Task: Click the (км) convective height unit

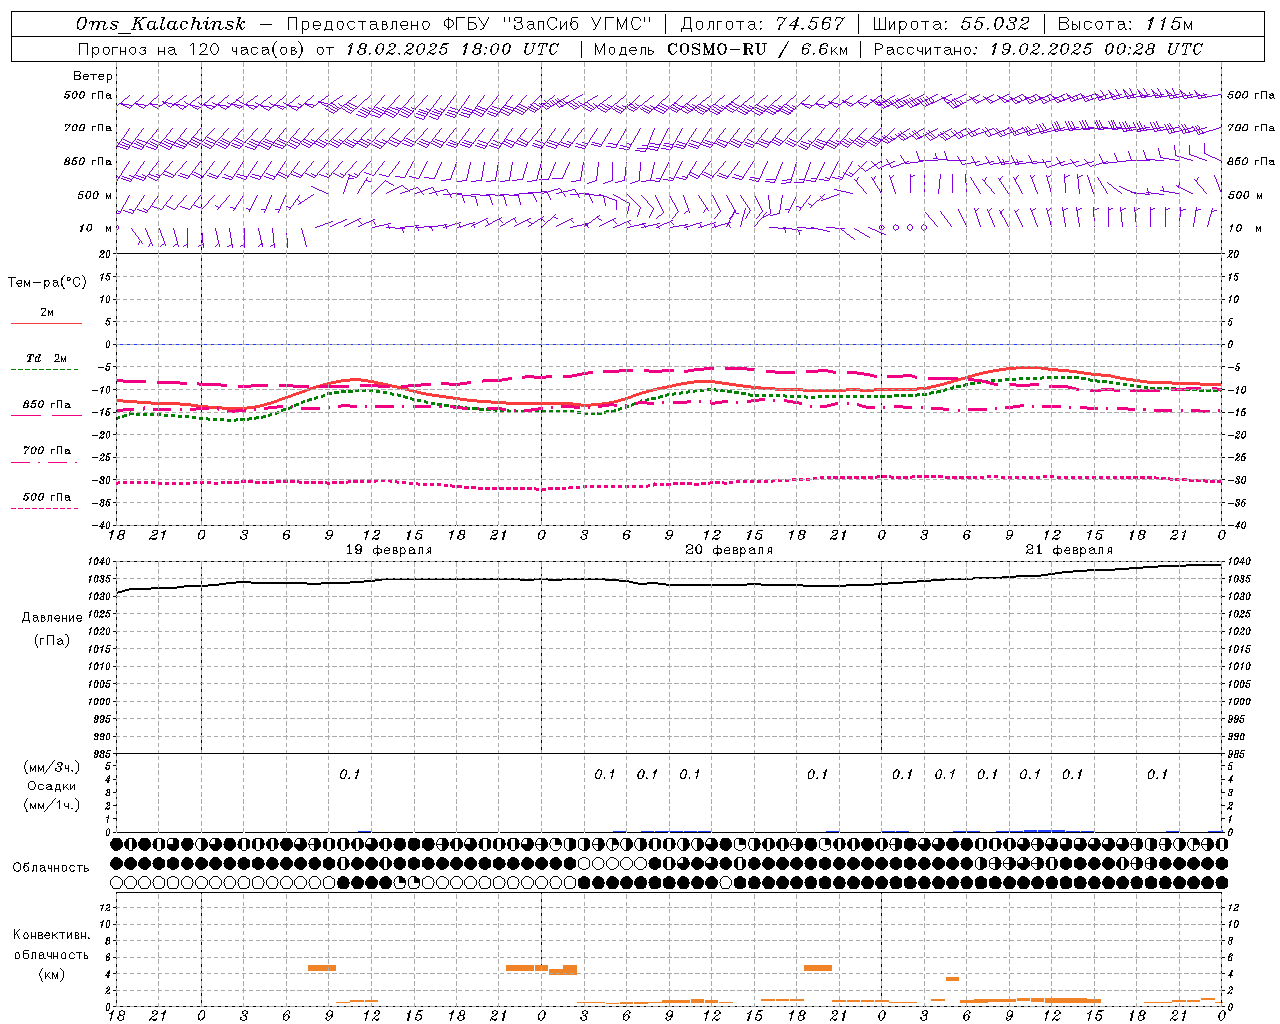Action: click(x=52, y=974)
